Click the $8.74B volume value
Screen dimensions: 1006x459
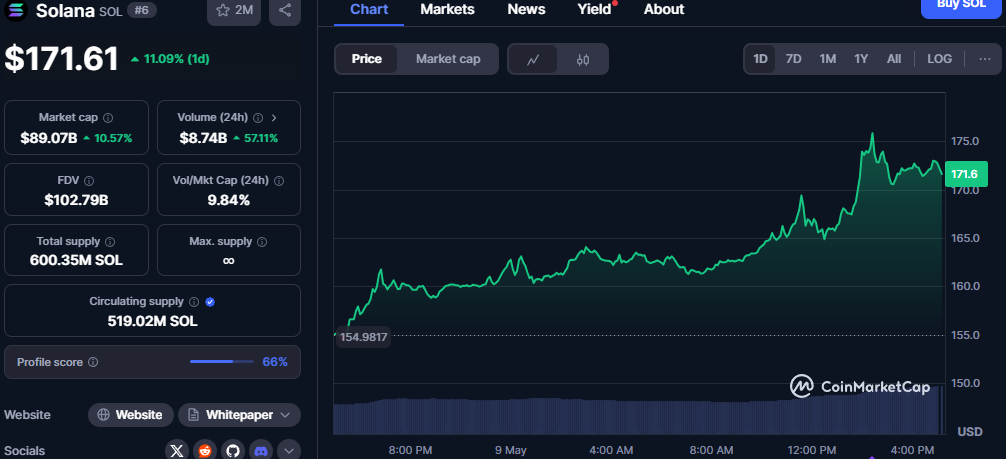pos(205,138)
